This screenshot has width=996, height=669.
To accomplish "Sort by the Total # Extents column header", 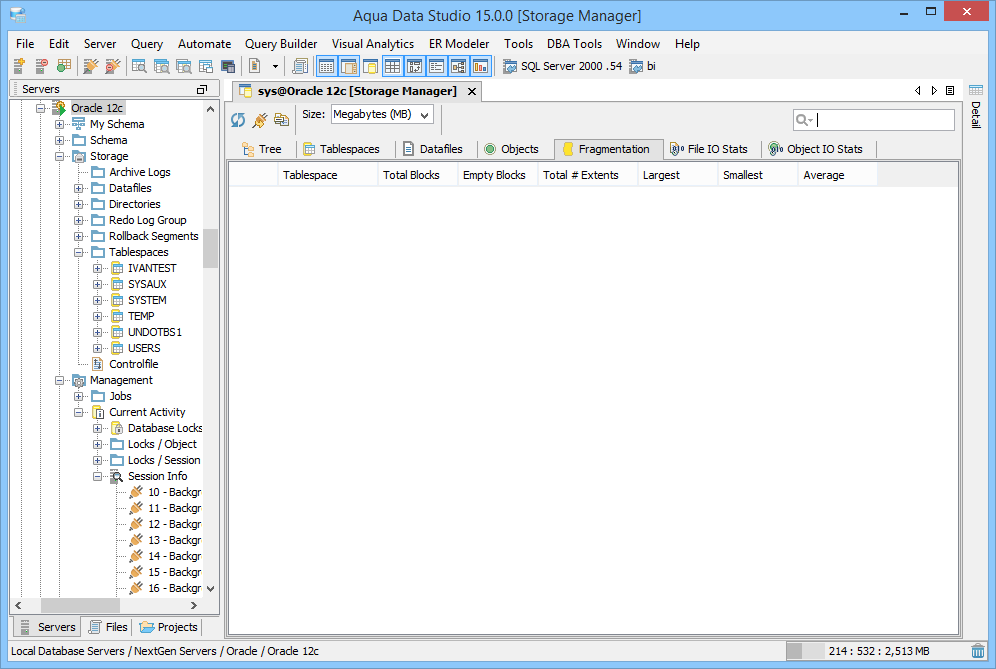I will coord(588,175).
